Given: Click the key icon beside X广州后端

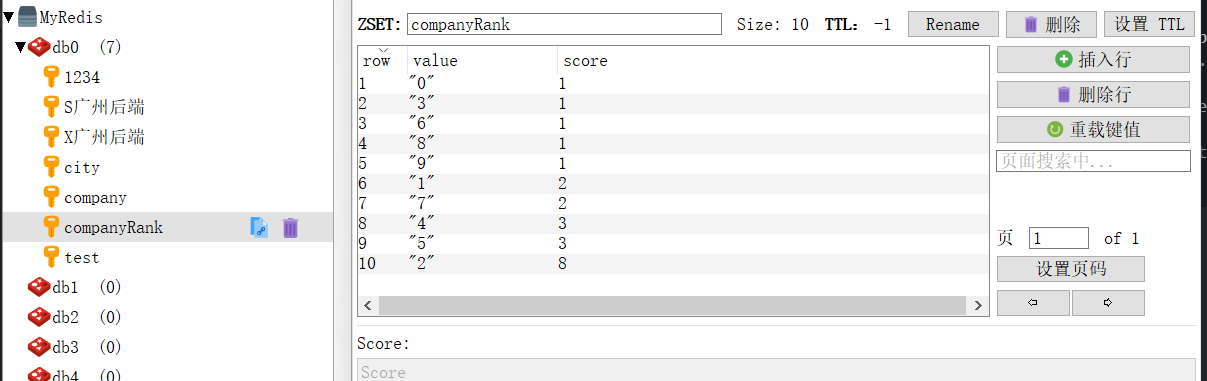Looking at the screenshot, I should tap(52, 137).
